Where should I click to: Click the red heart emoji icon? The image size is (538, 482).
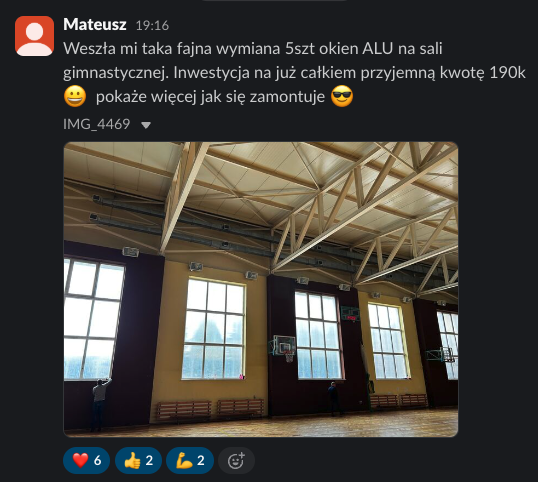point(80,460)
